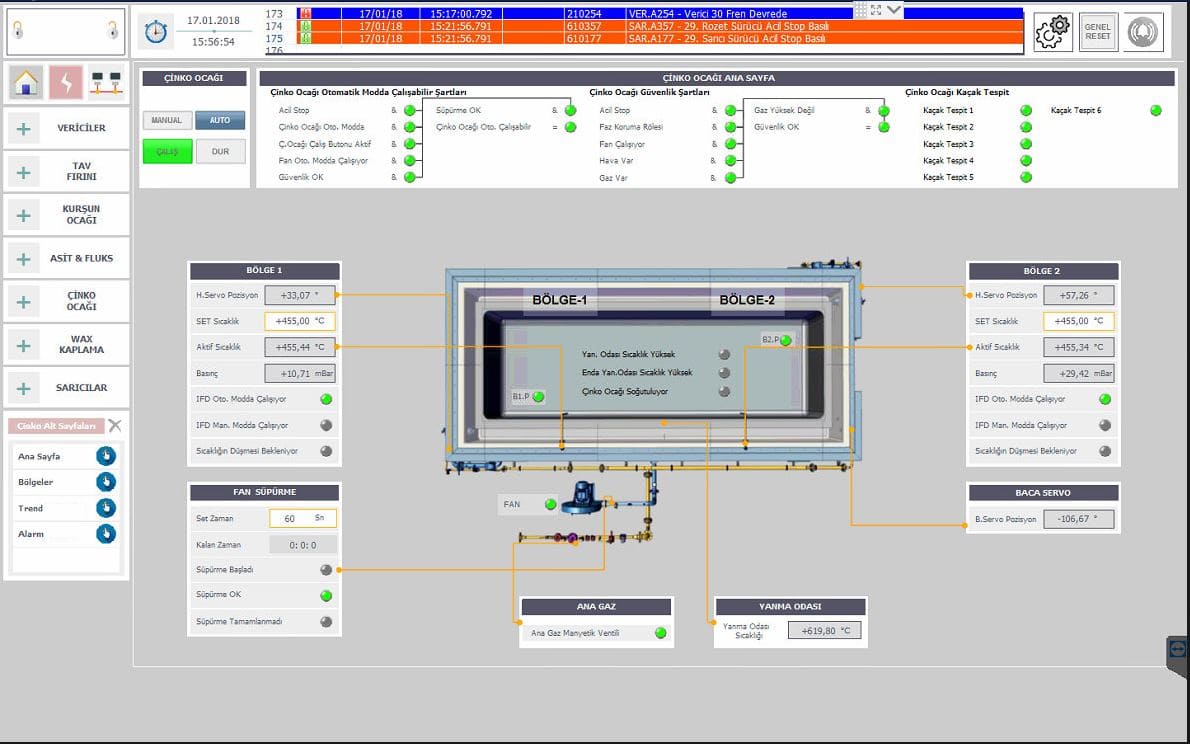Open the settings gears icon
This screenshot has height=744, width=1190.
[x=1052, y=32]
